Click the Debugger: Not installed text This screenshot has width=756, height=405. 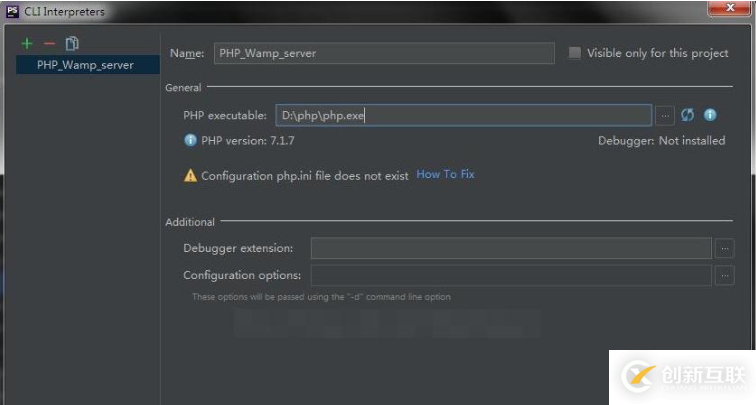coord(662,141)
